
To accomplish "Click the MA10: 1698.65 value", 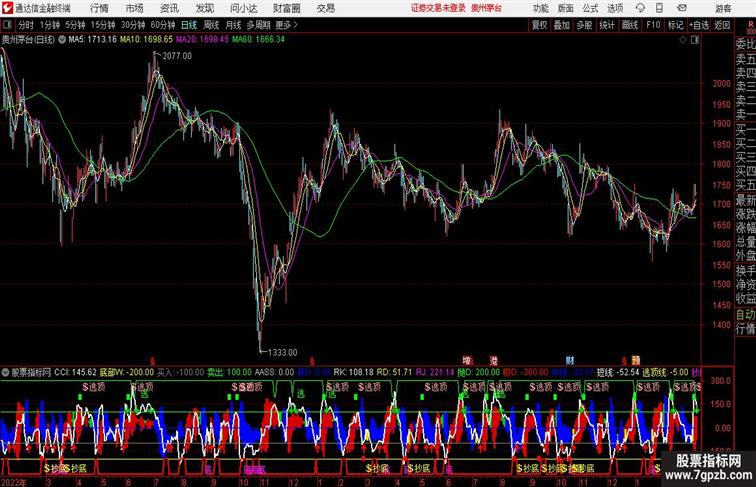I will coord(146,40).
